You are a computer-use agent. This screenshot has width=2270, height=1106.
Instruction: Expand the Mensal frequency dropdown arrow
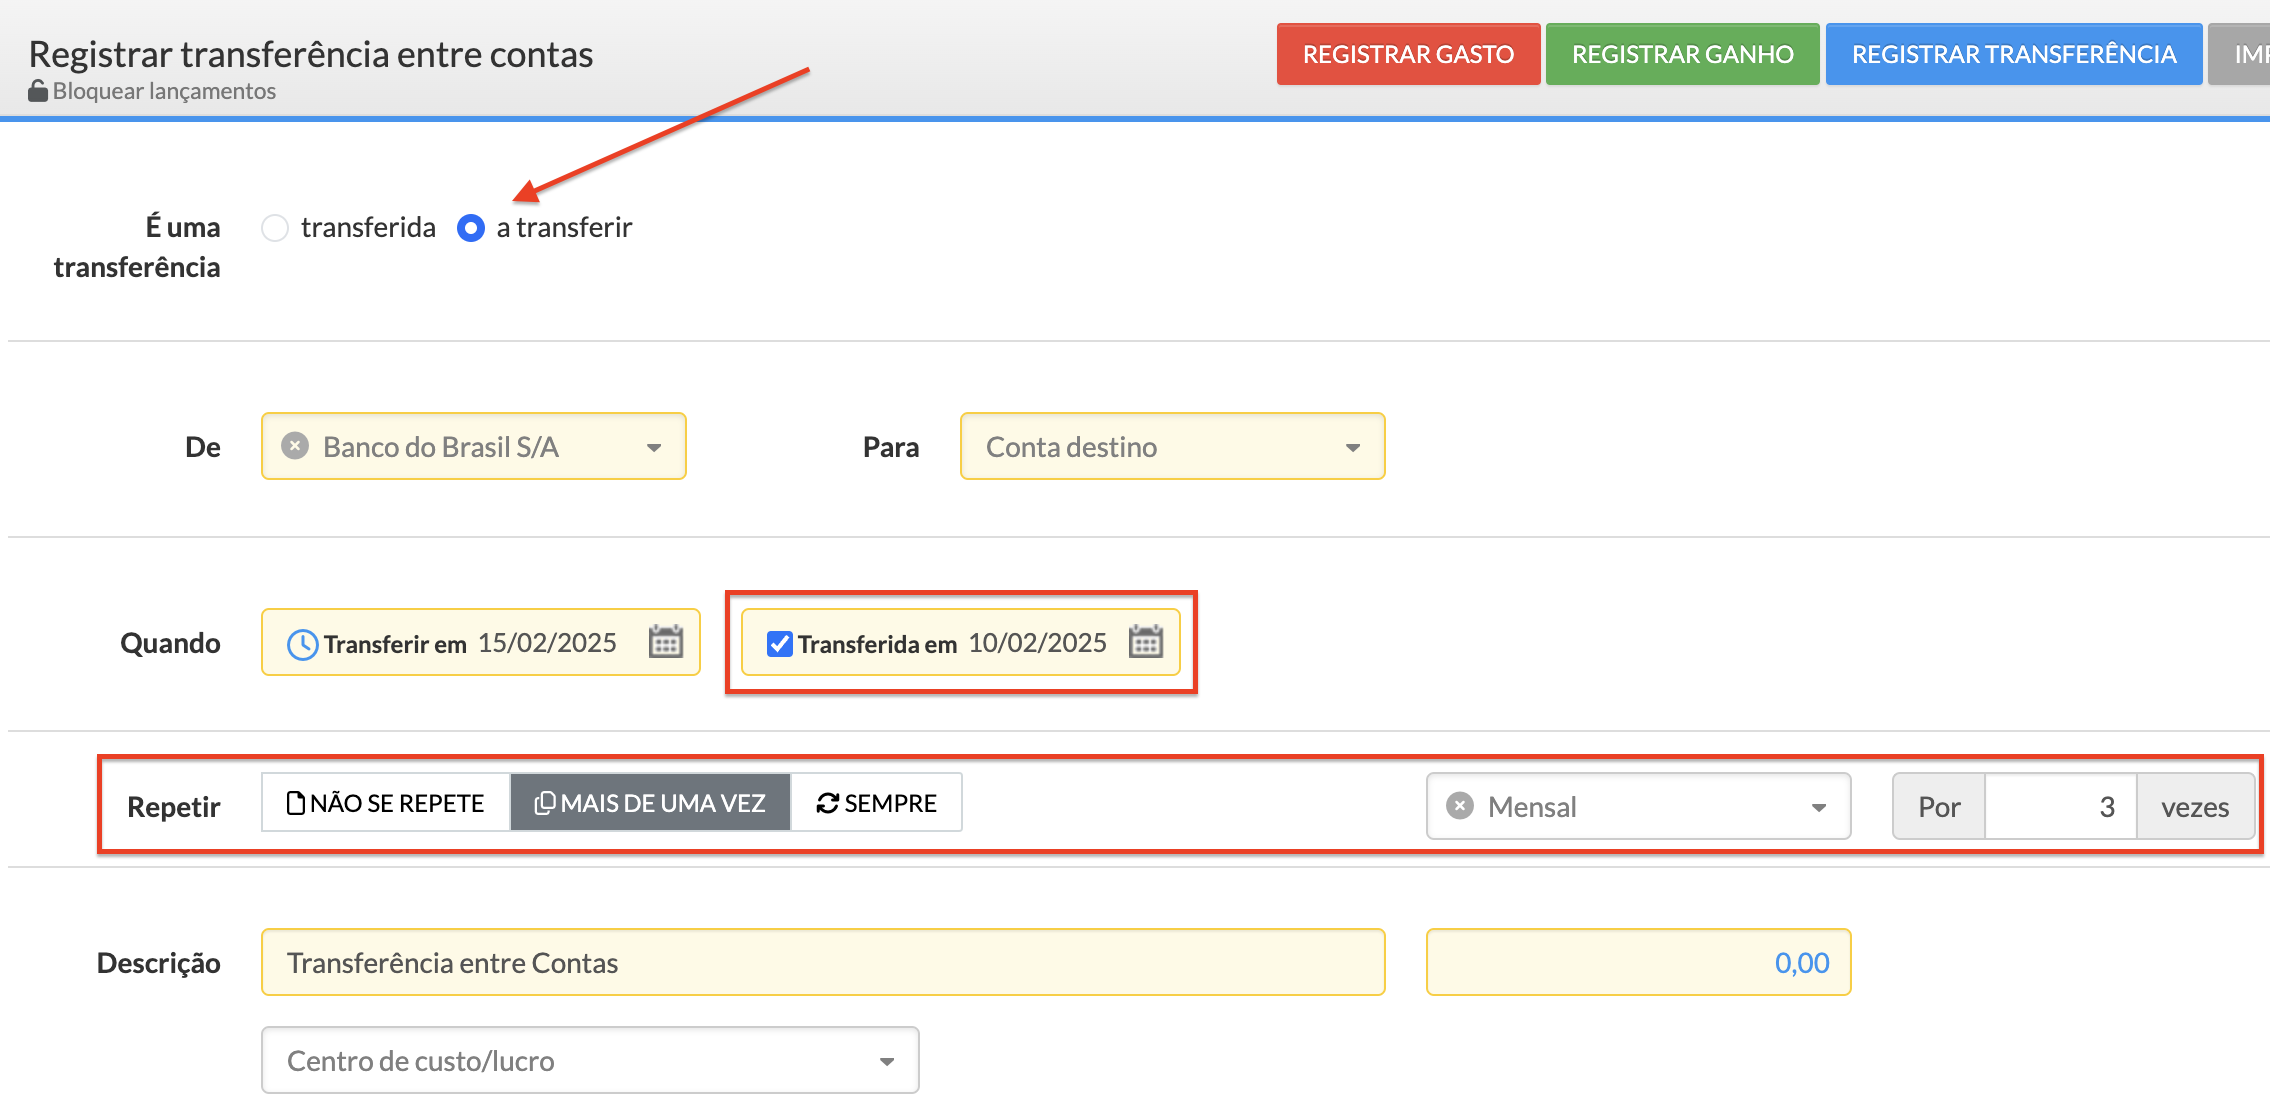pos(1819,807)
